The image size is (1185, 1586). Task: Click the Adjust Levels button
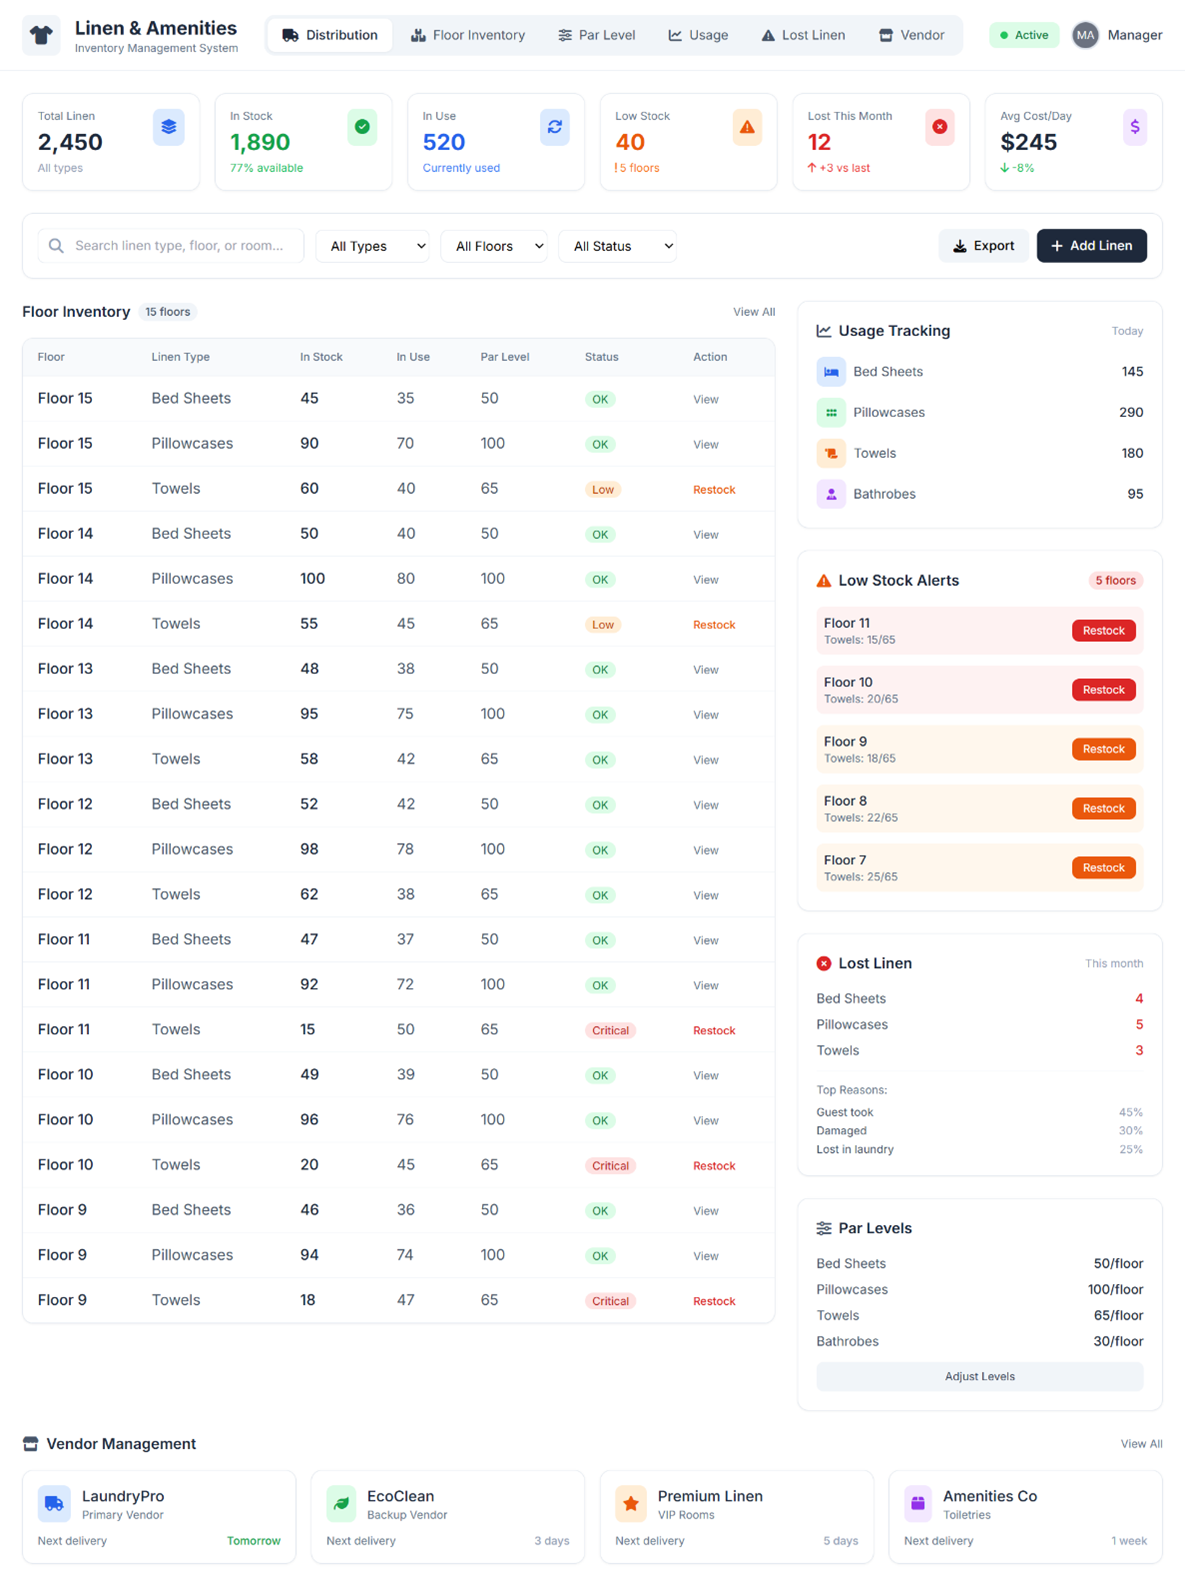pos(979,1377)
